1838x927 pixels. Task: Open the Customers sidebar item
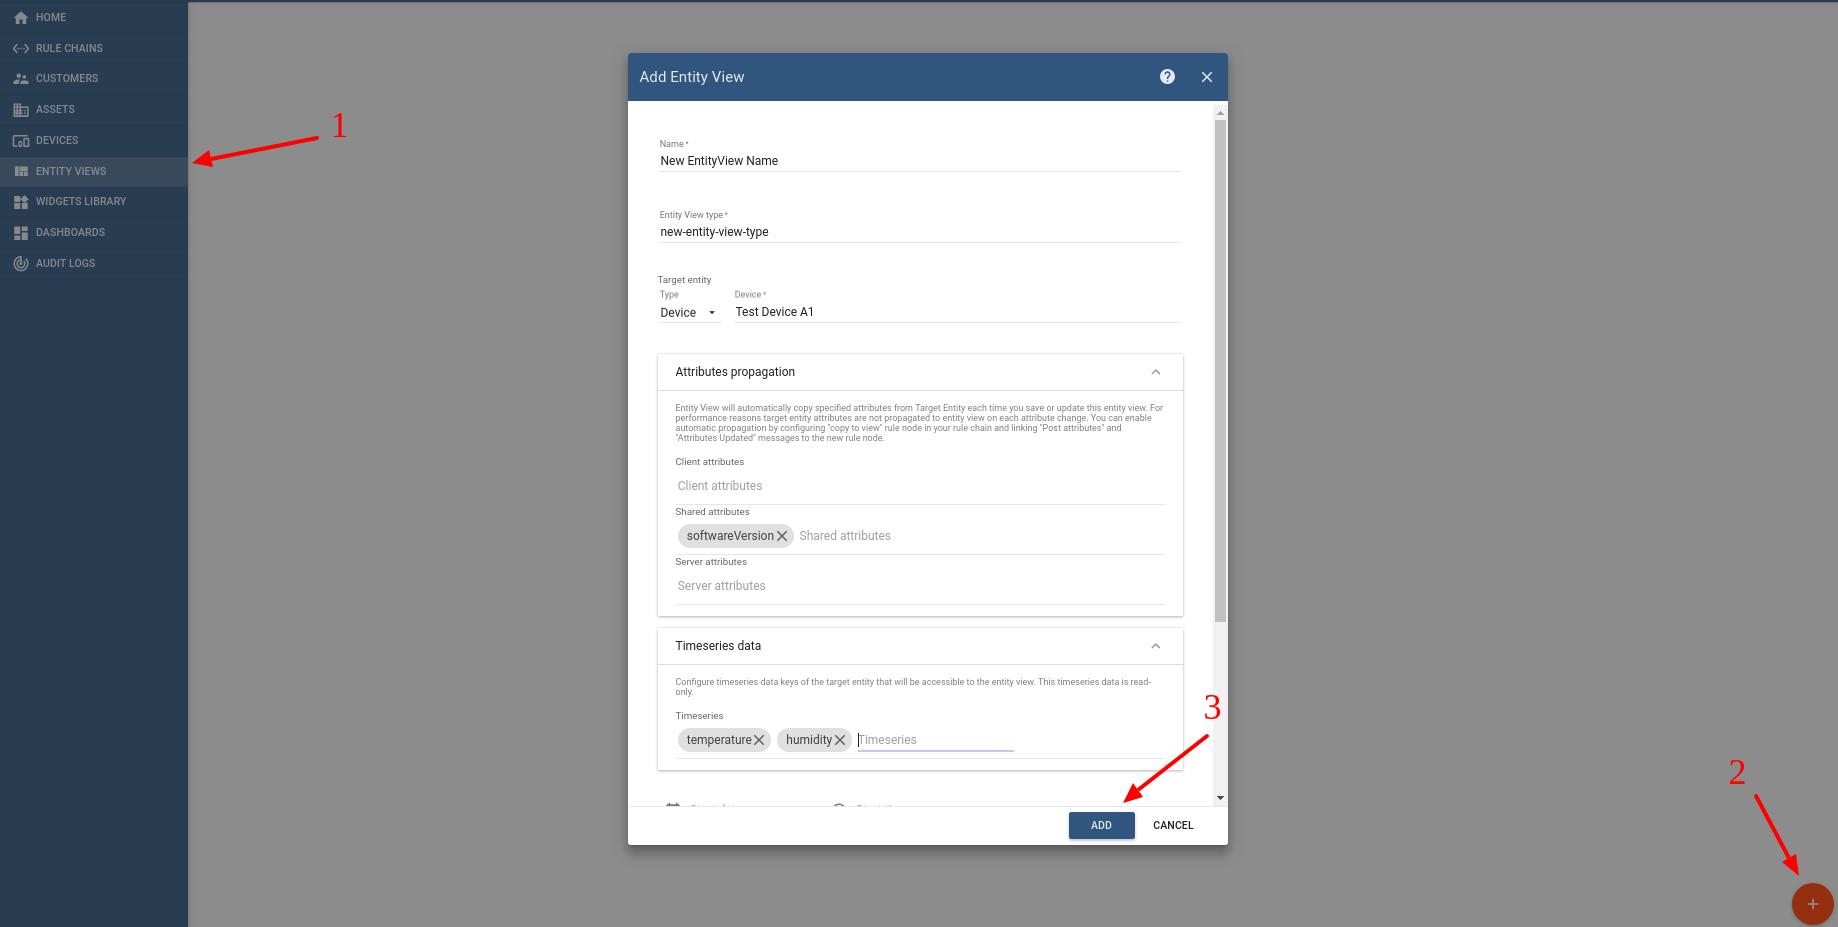pyautogui.click(x=66, y=78)
